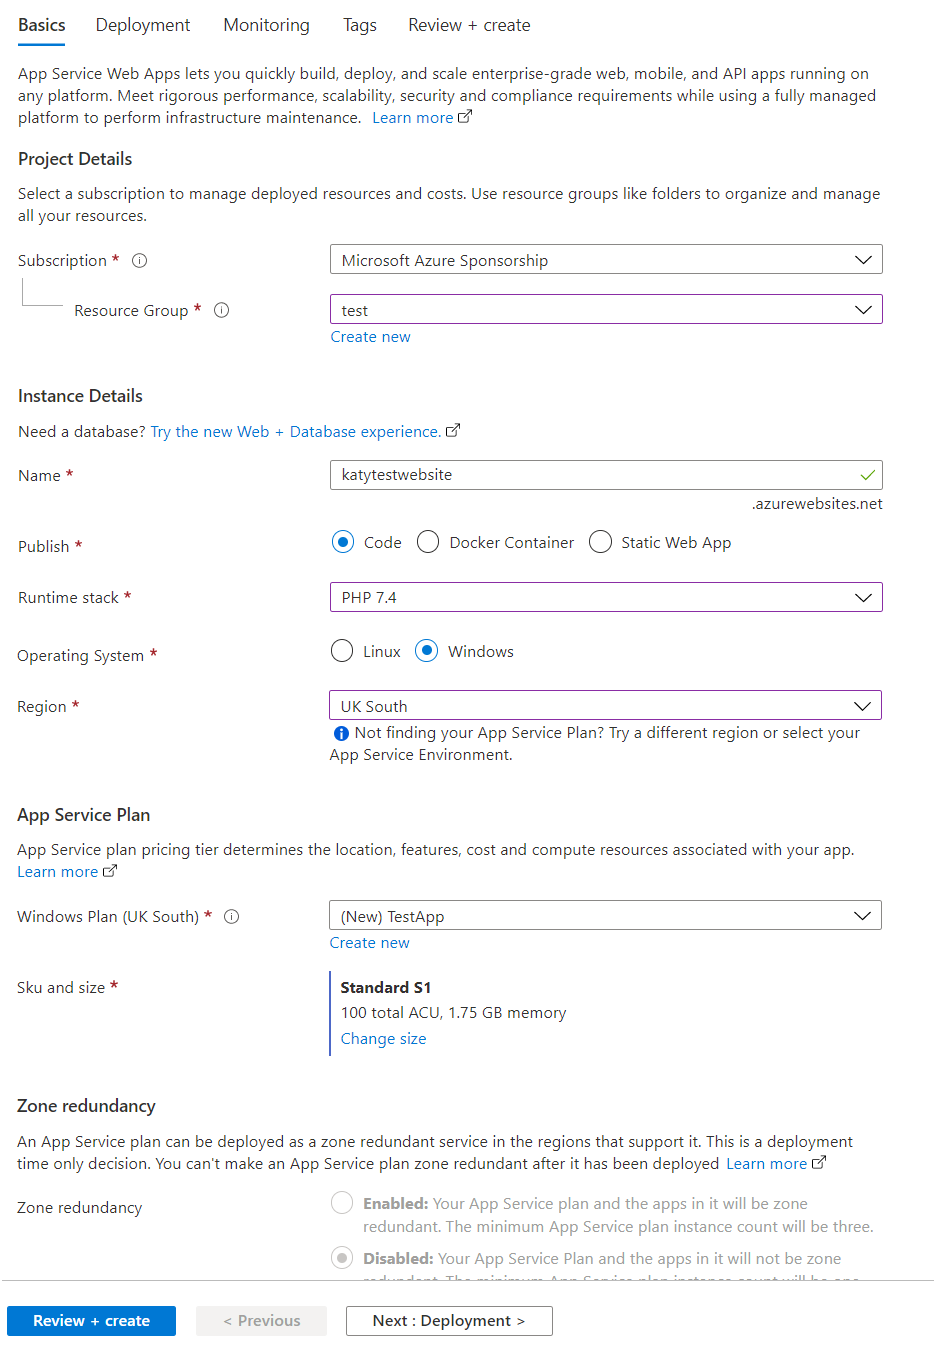937x1351 pixels.
Task: Click external link icon after Database experience
Action: point(453,431)
